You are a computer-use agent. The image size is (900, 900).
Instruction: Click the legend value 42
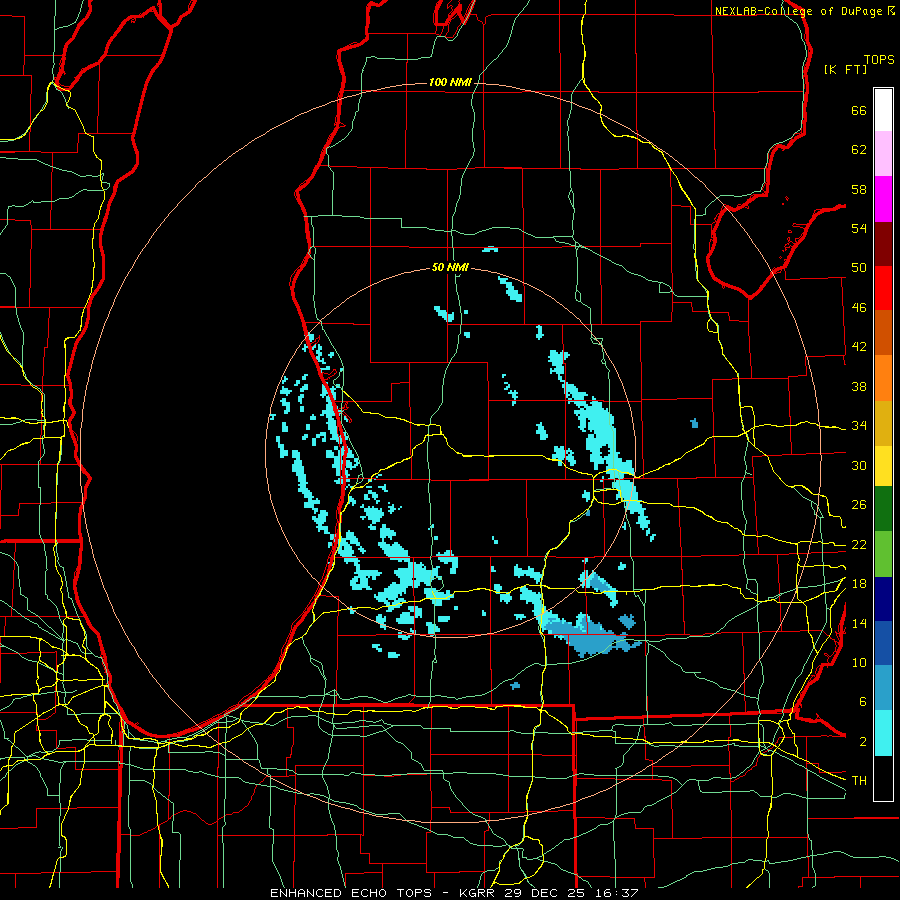(859, 347)
